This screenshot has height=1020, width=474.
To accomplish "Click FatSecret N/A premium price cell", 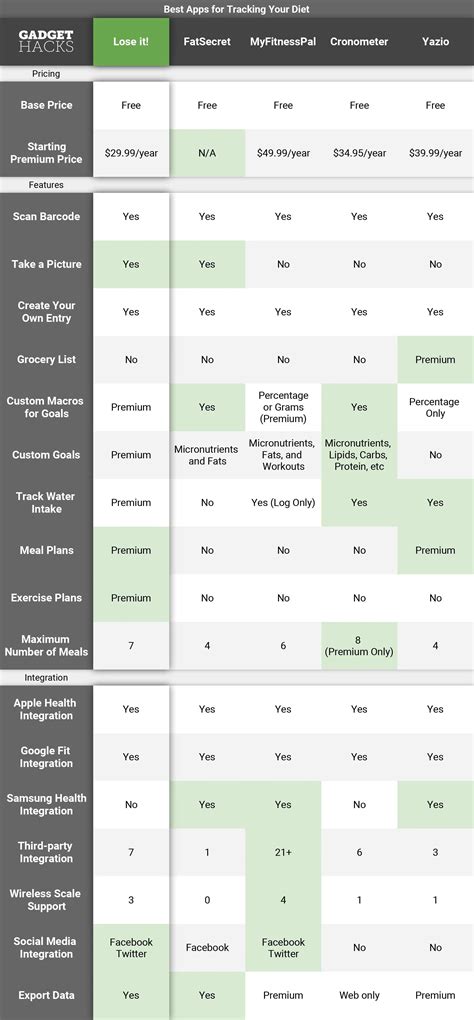I will tap(207, 153).
